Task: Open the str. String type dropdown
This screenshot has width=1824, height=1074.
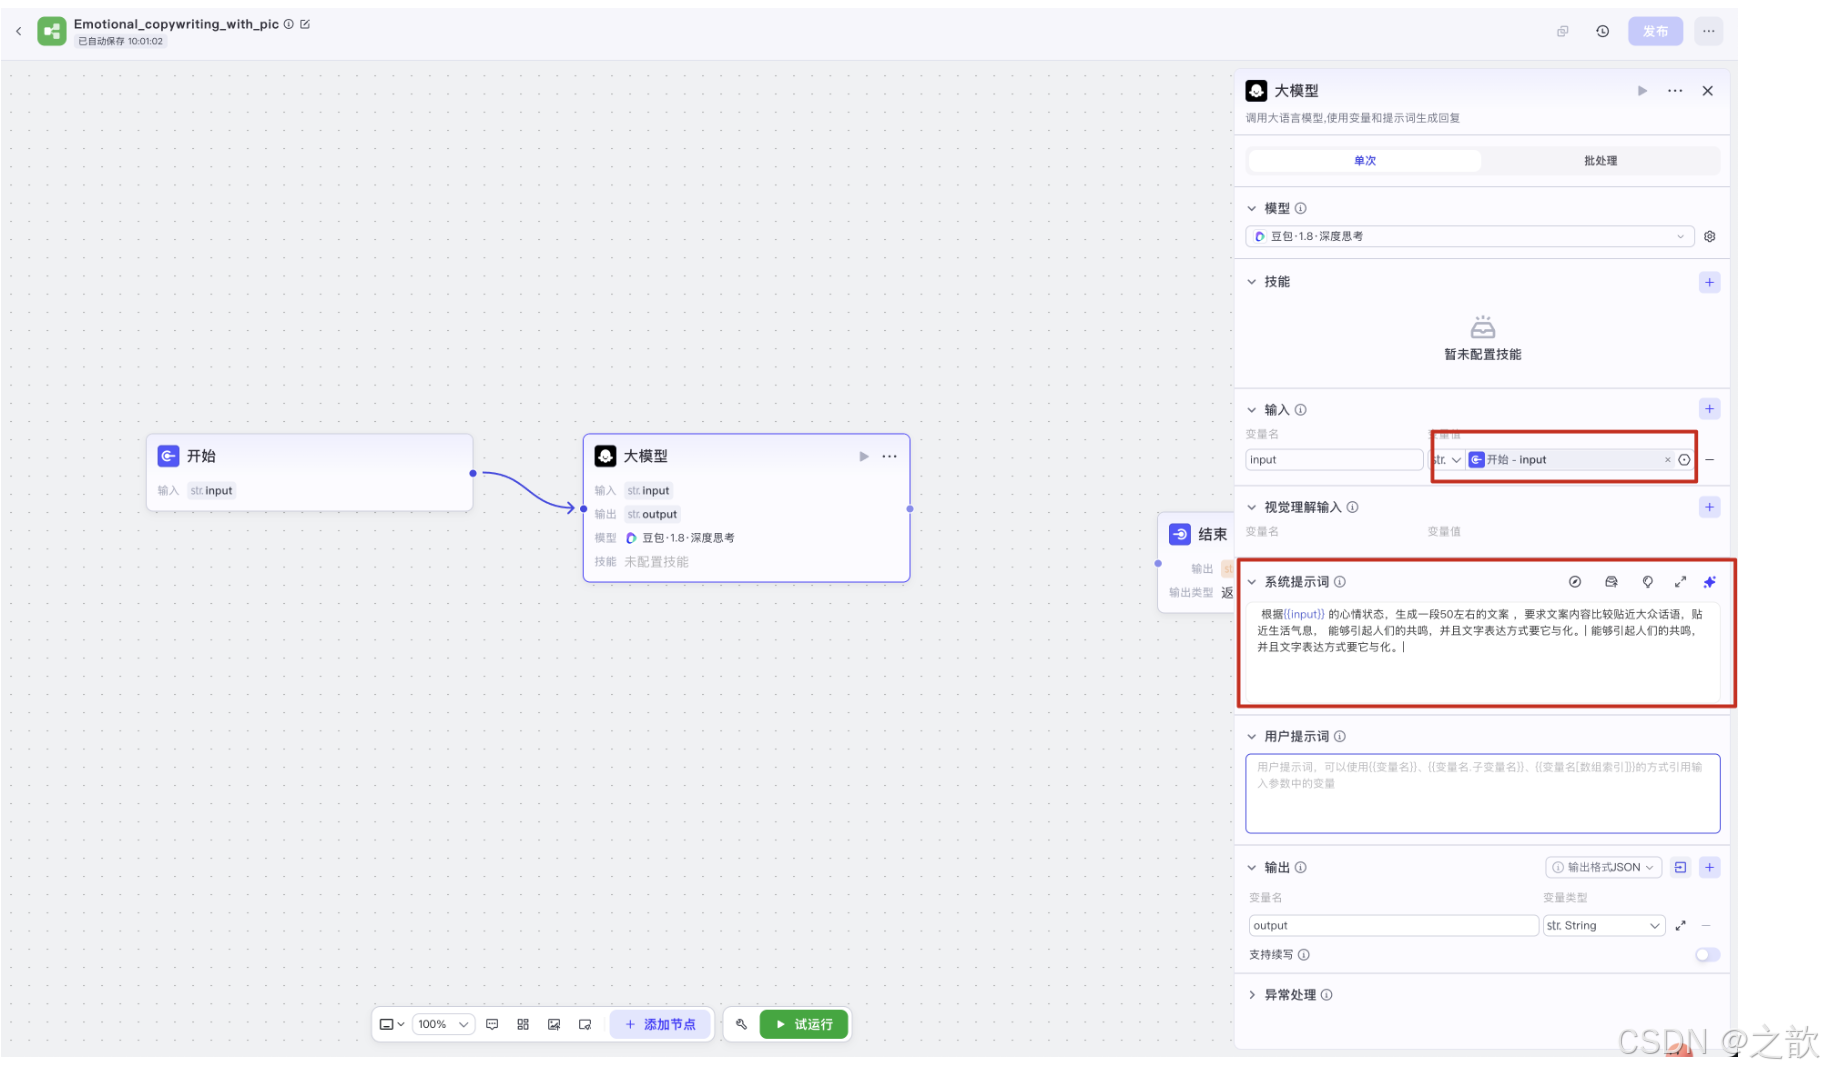Action: pos(1603,926)
